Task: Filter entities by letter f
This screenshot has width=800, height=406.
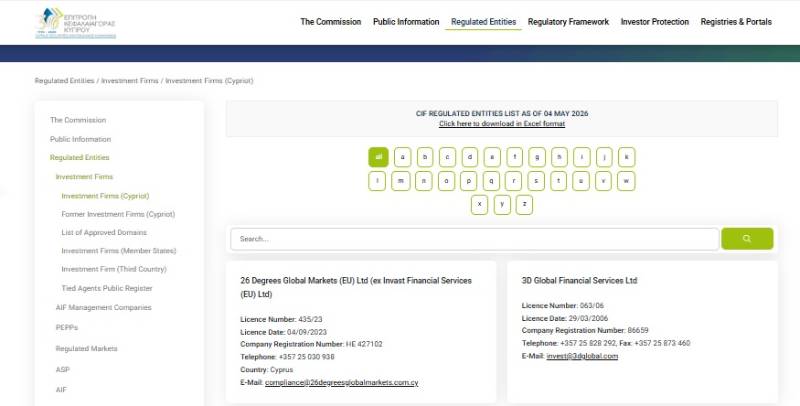Action: point(515,157)
